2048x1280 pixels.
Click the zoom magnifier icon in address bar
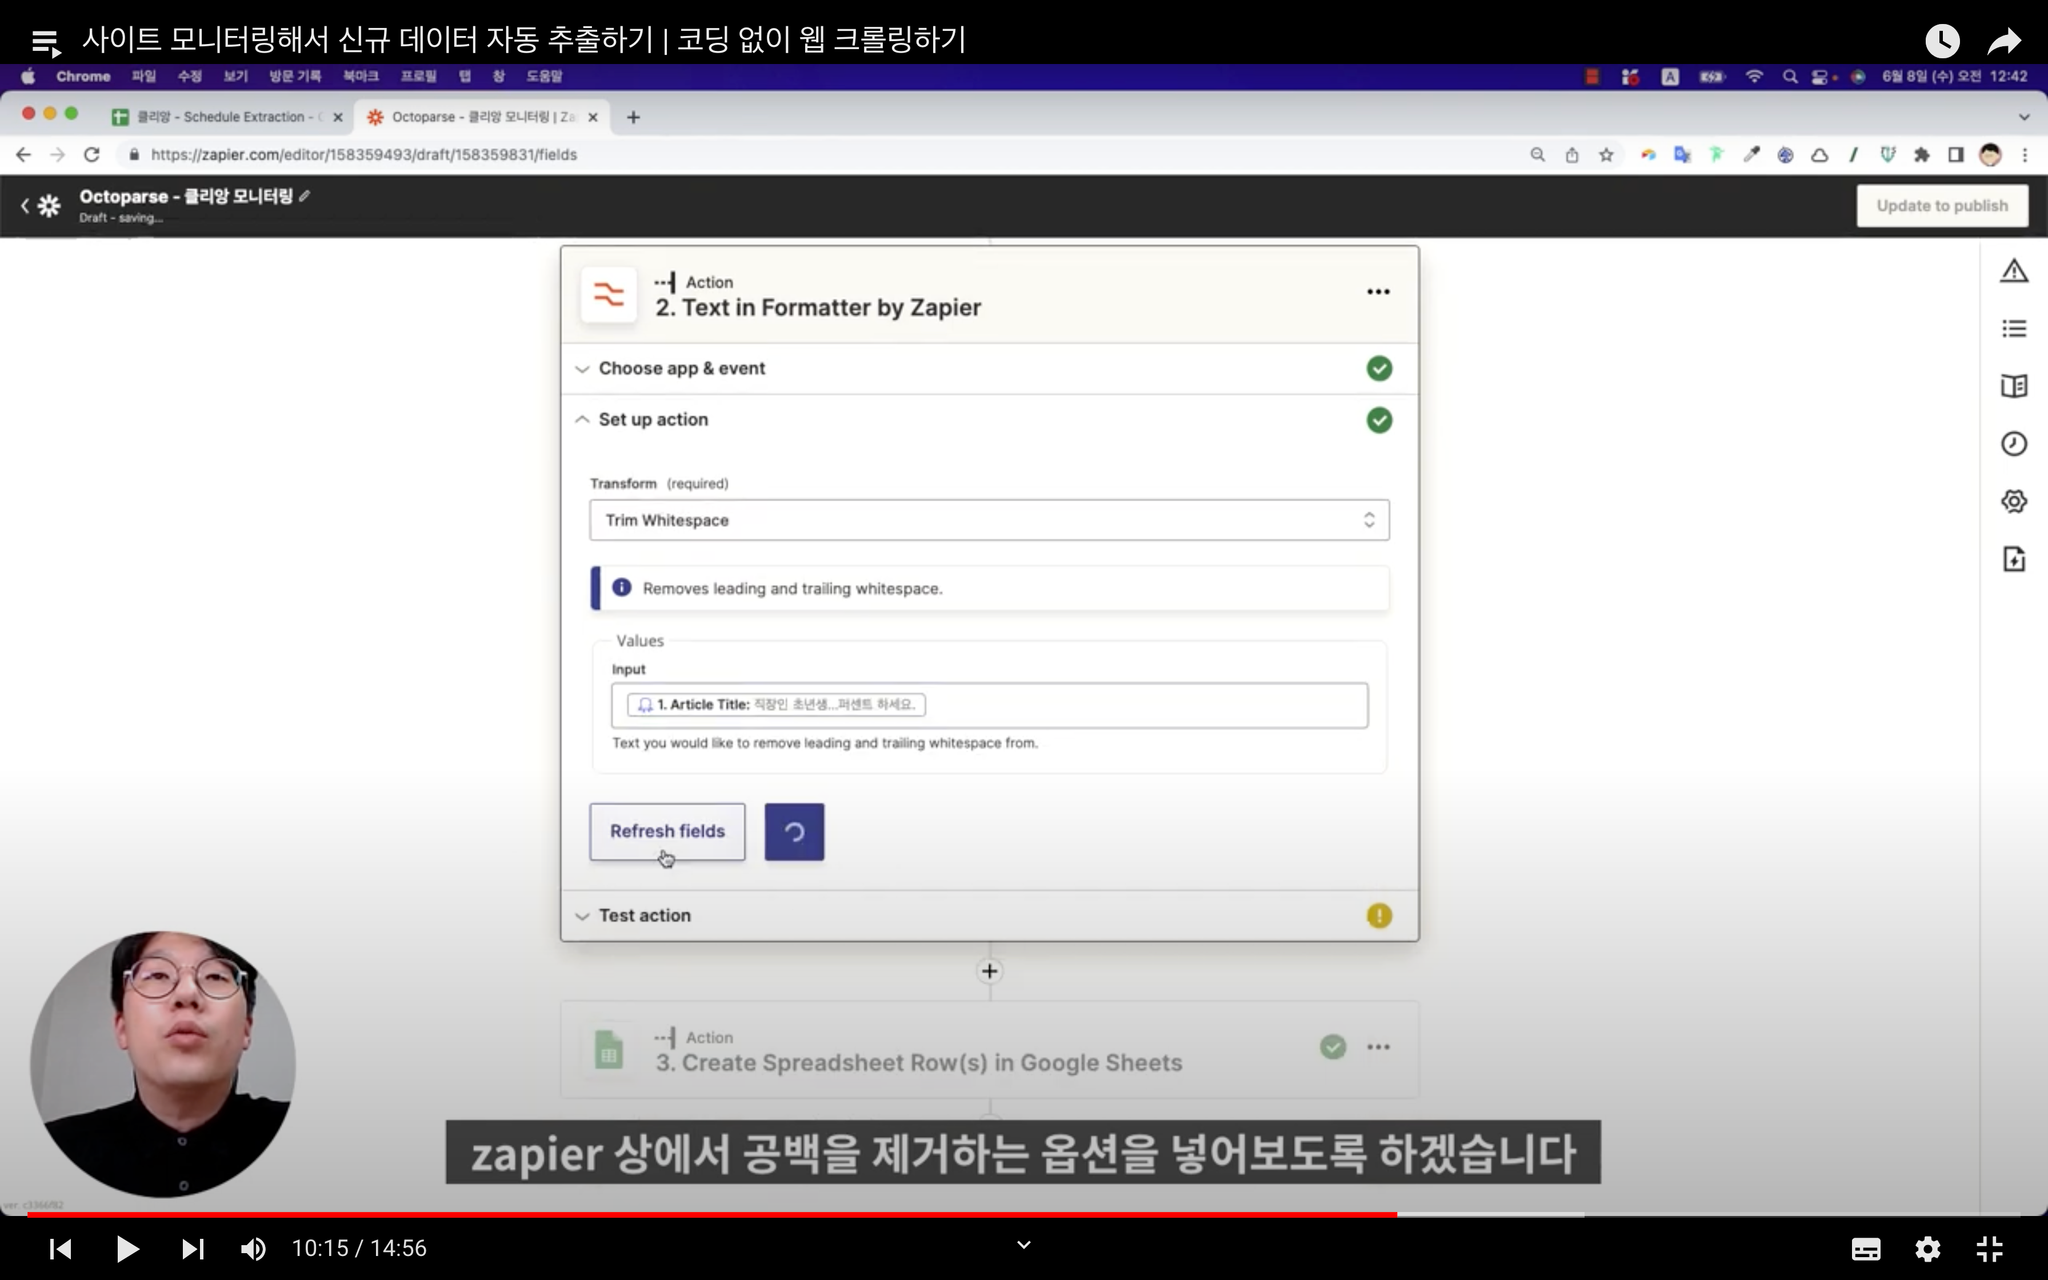(1537, 155)
